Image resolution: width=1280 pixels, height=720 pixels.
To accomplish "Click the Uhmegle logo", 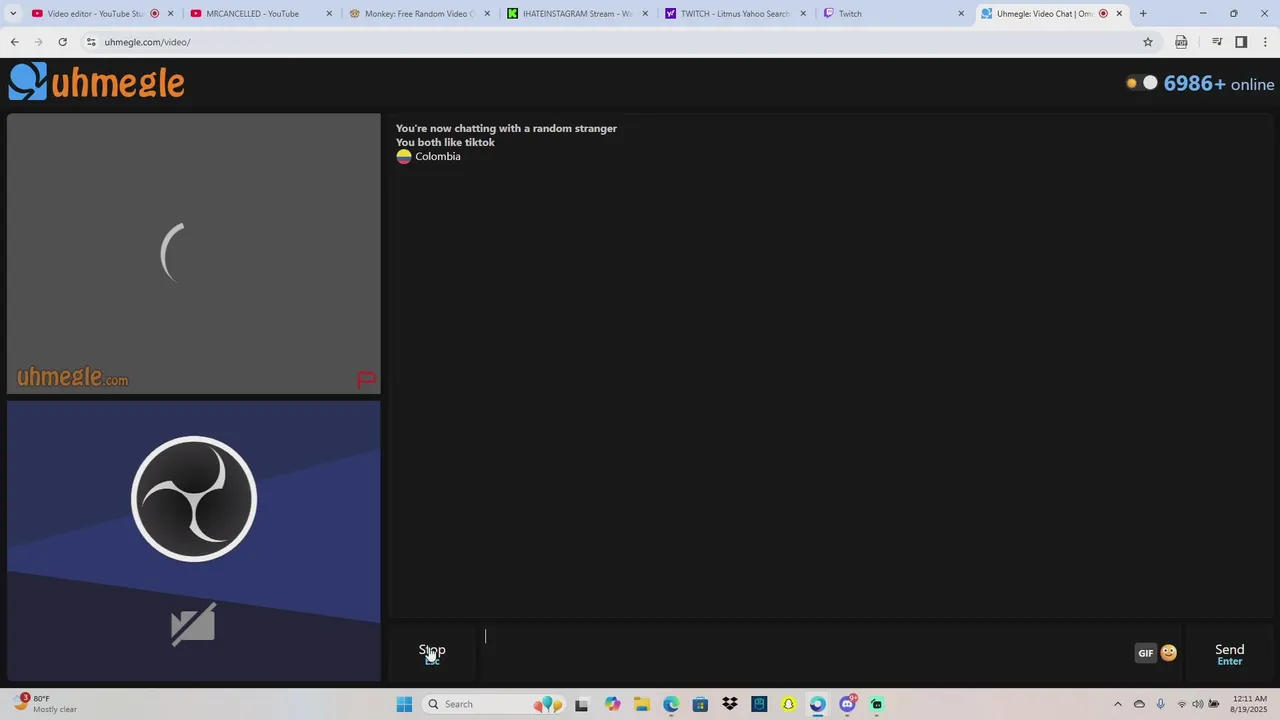I will coord(97,83).
